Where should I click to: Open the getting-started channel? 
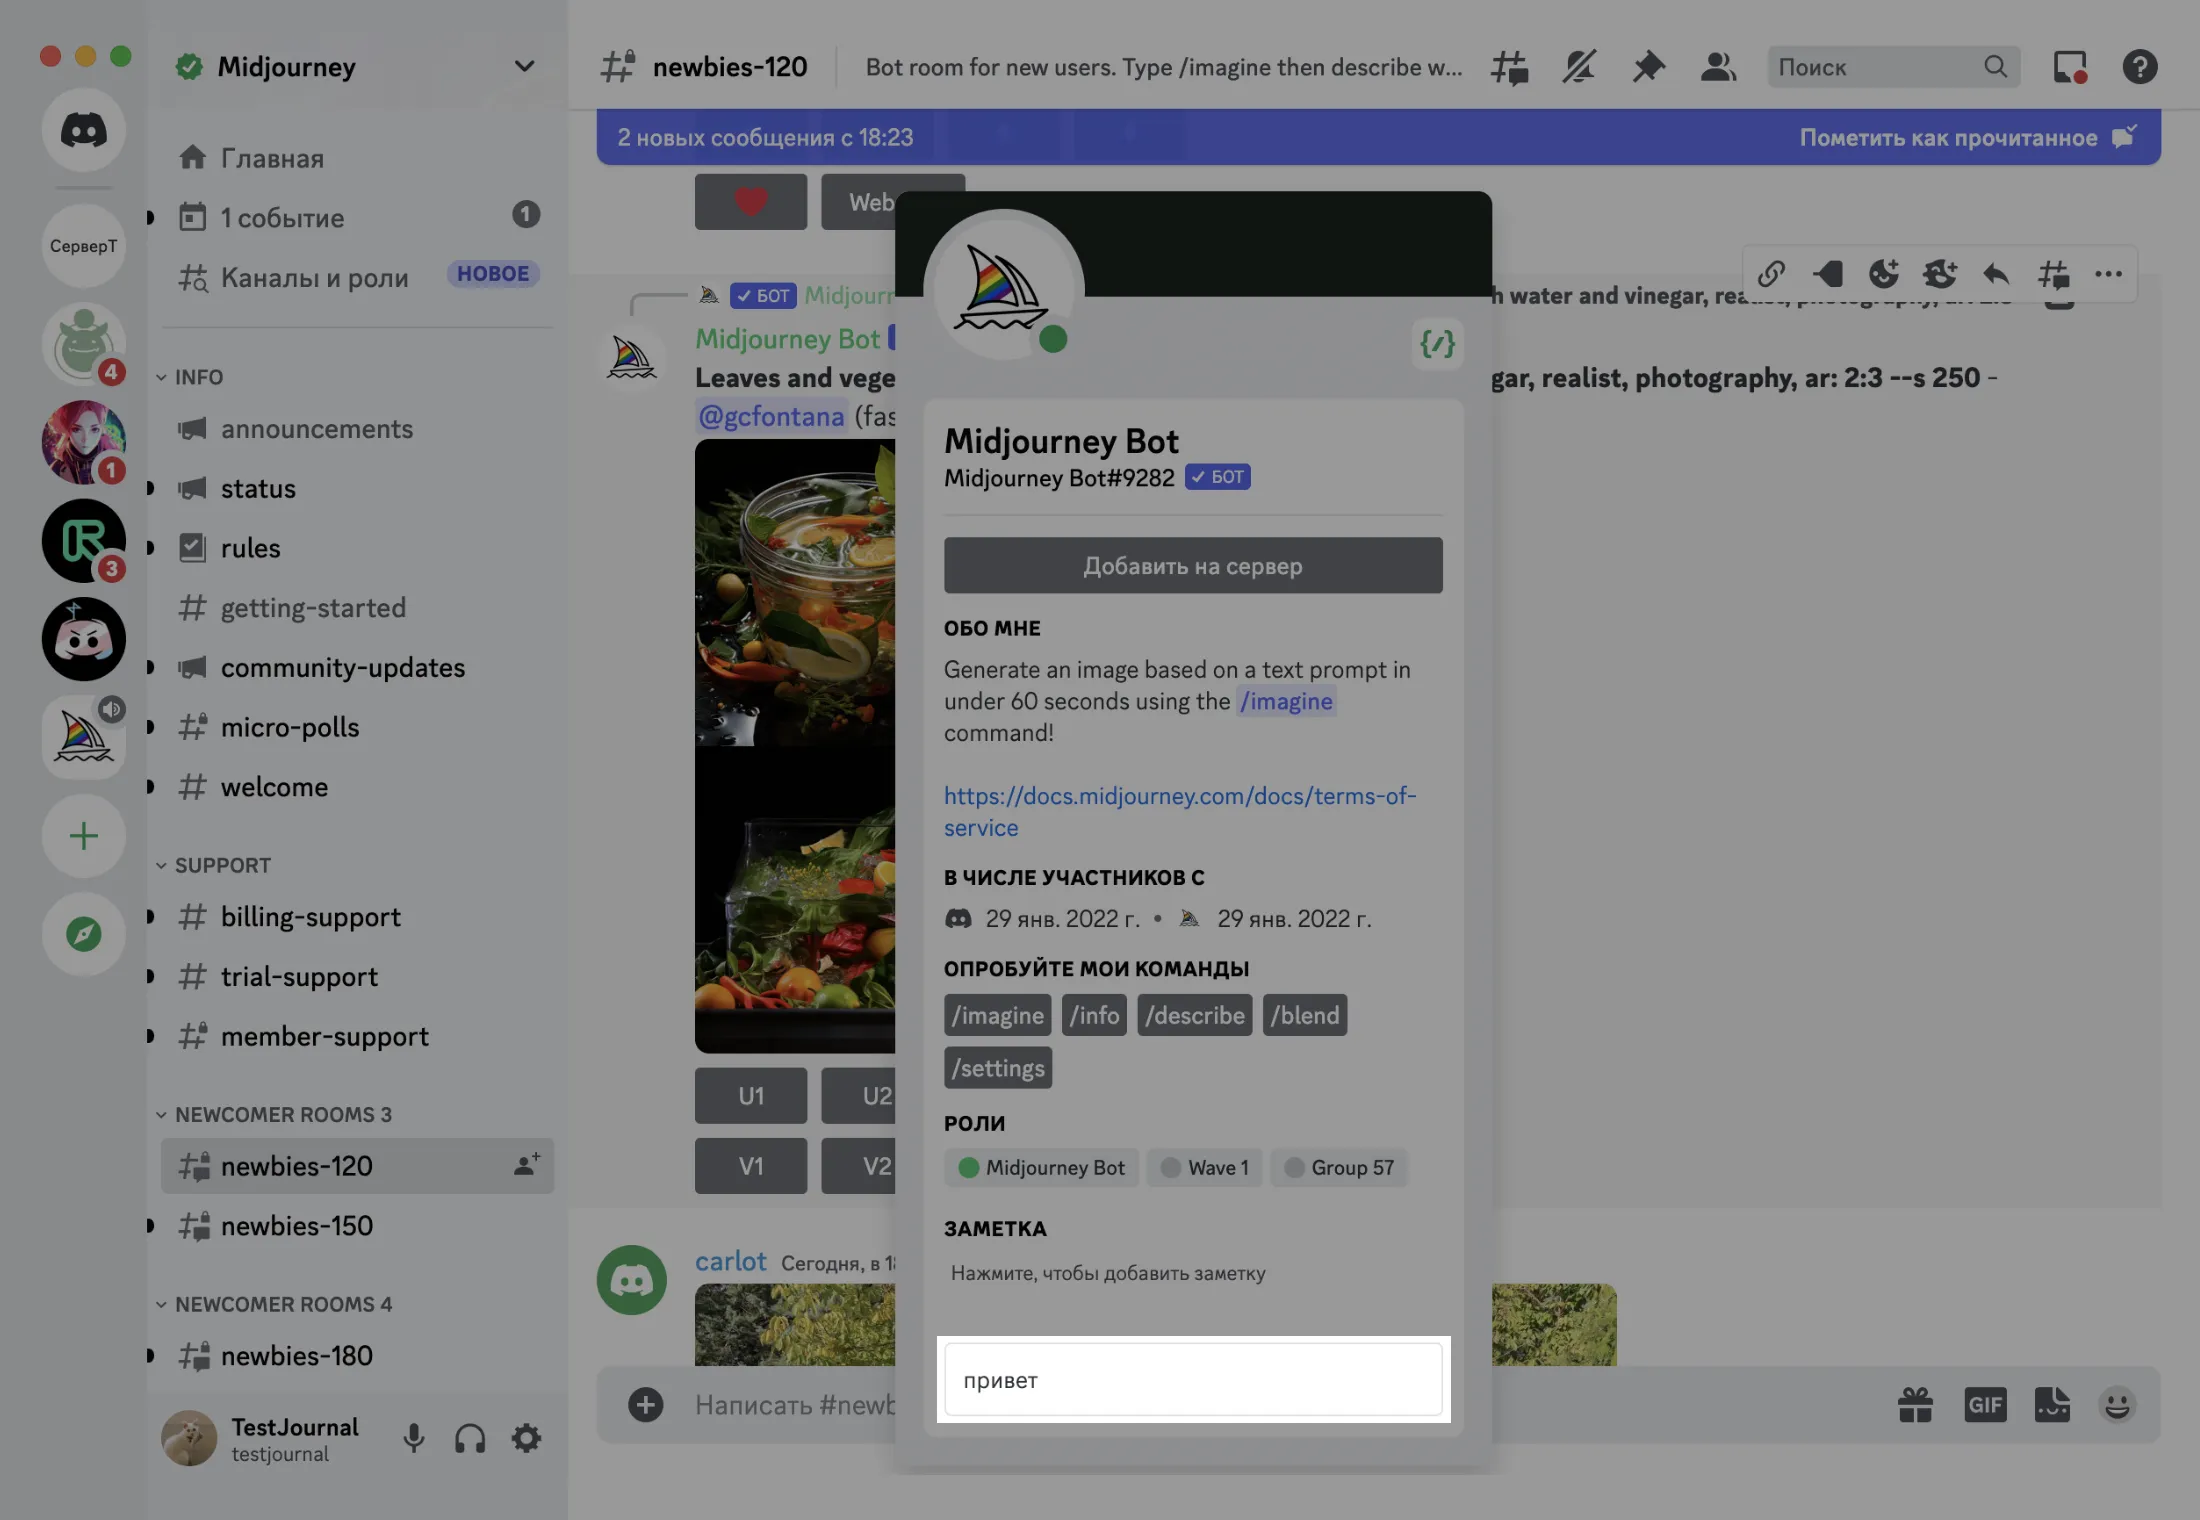pos(357,608)
